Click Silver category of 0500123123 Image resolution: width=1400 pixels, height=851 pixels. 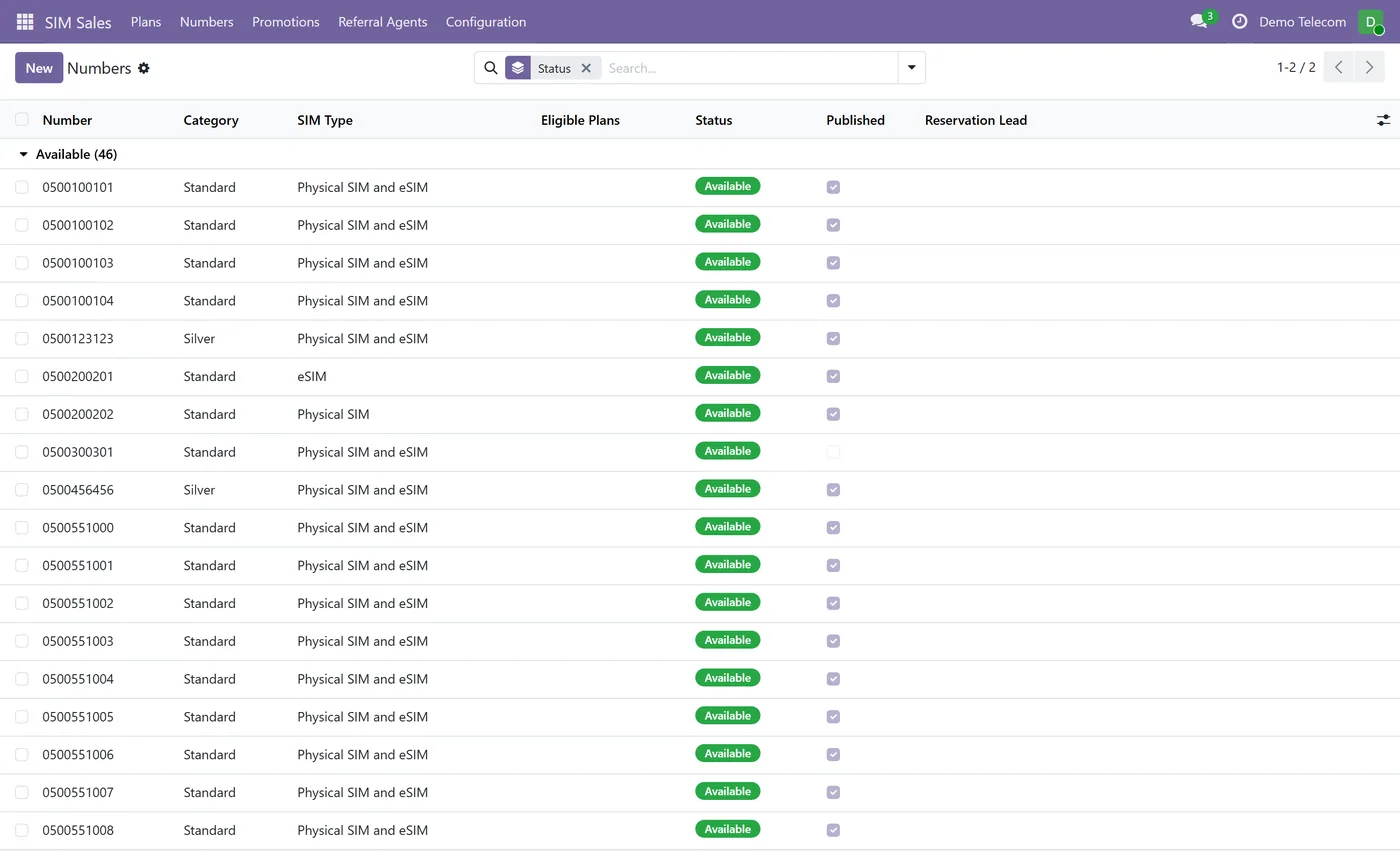pyautogui.click(x=199, y=339)
